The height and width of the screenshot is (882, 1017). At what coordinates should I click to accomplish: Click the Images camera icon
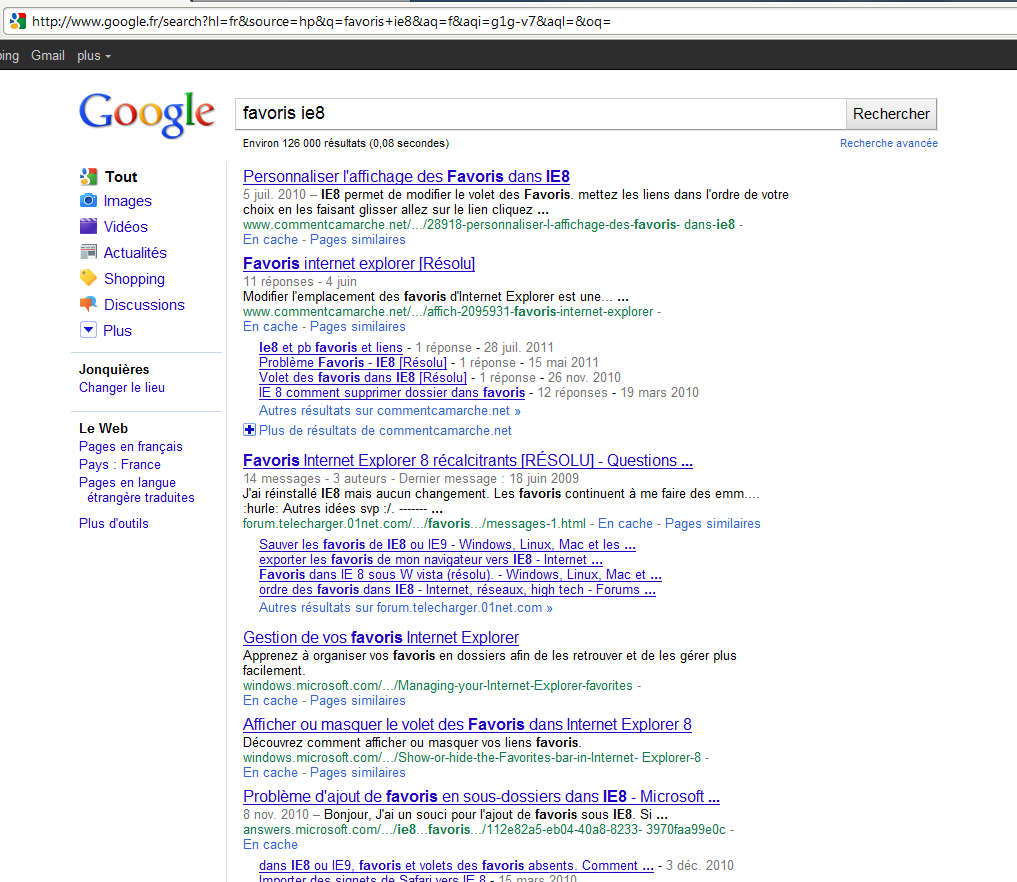point(88,200)
